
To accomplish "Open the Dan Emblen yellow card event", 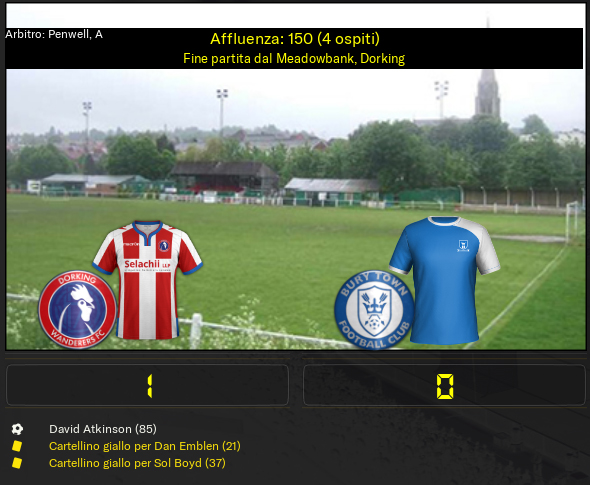I will click(x=145, y=446).
